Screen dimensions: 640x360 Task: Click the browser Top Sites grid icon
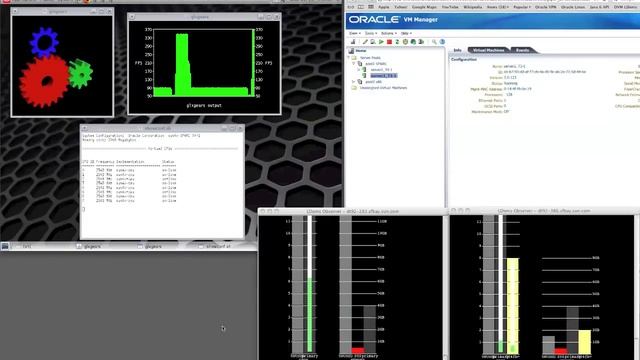[371, 7]
